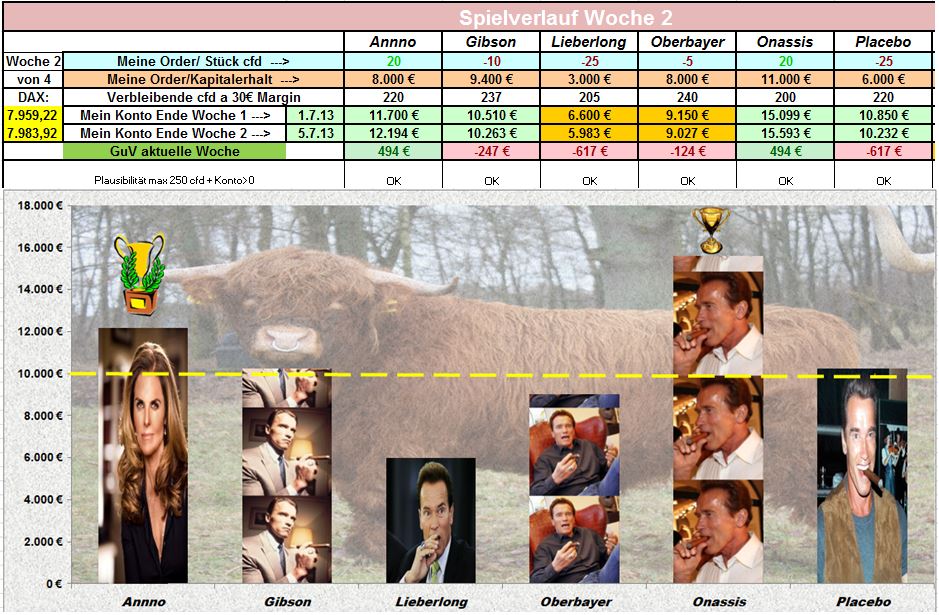This screenshot has width=939, height=615.
Task: Click 'Mein Konto Ende Woche 2 --->' label
Action: (175, 133)
